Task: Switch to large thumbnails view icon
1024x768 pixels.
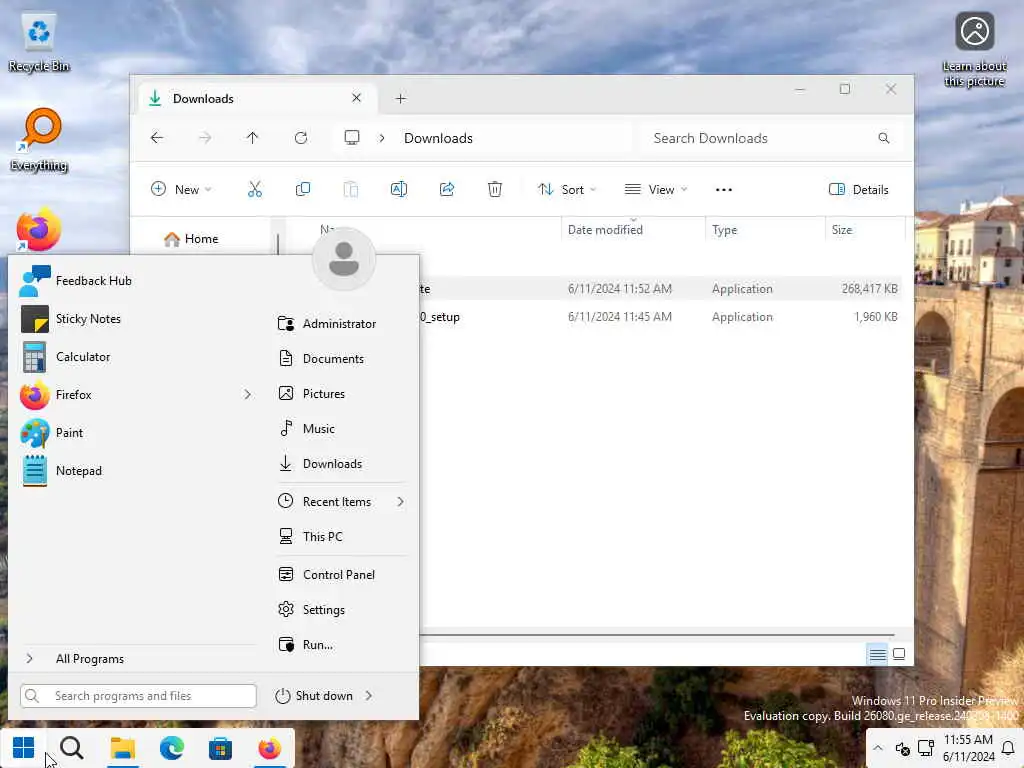Action: click(899, 654)
